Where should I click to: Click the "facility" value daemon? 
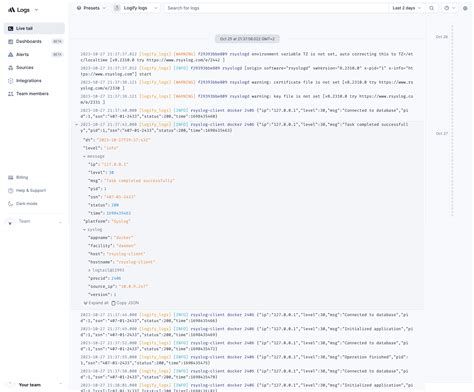tap(126, 246)
